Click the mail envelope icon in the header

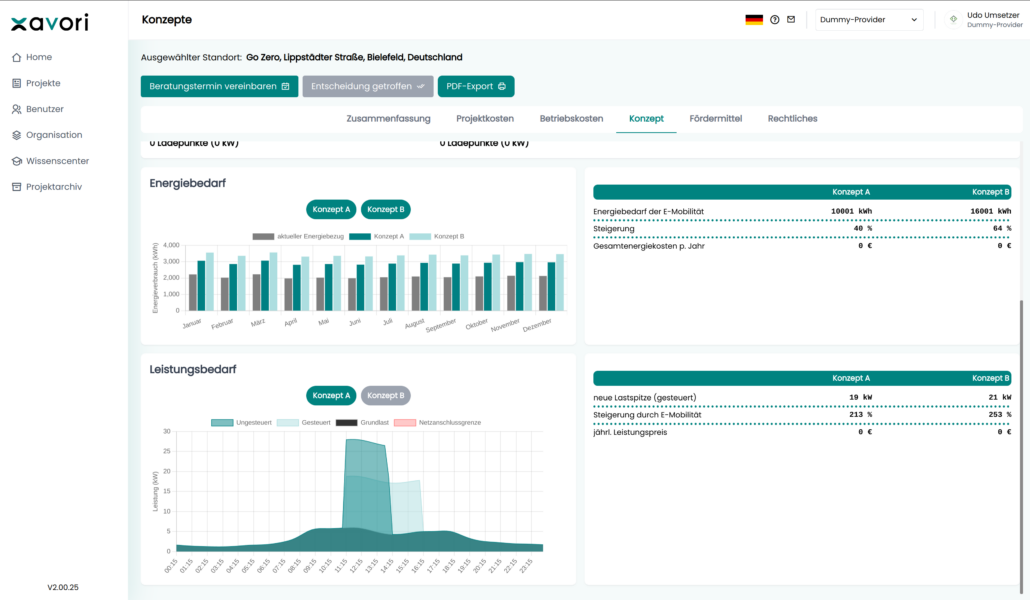tap(791, 20)
